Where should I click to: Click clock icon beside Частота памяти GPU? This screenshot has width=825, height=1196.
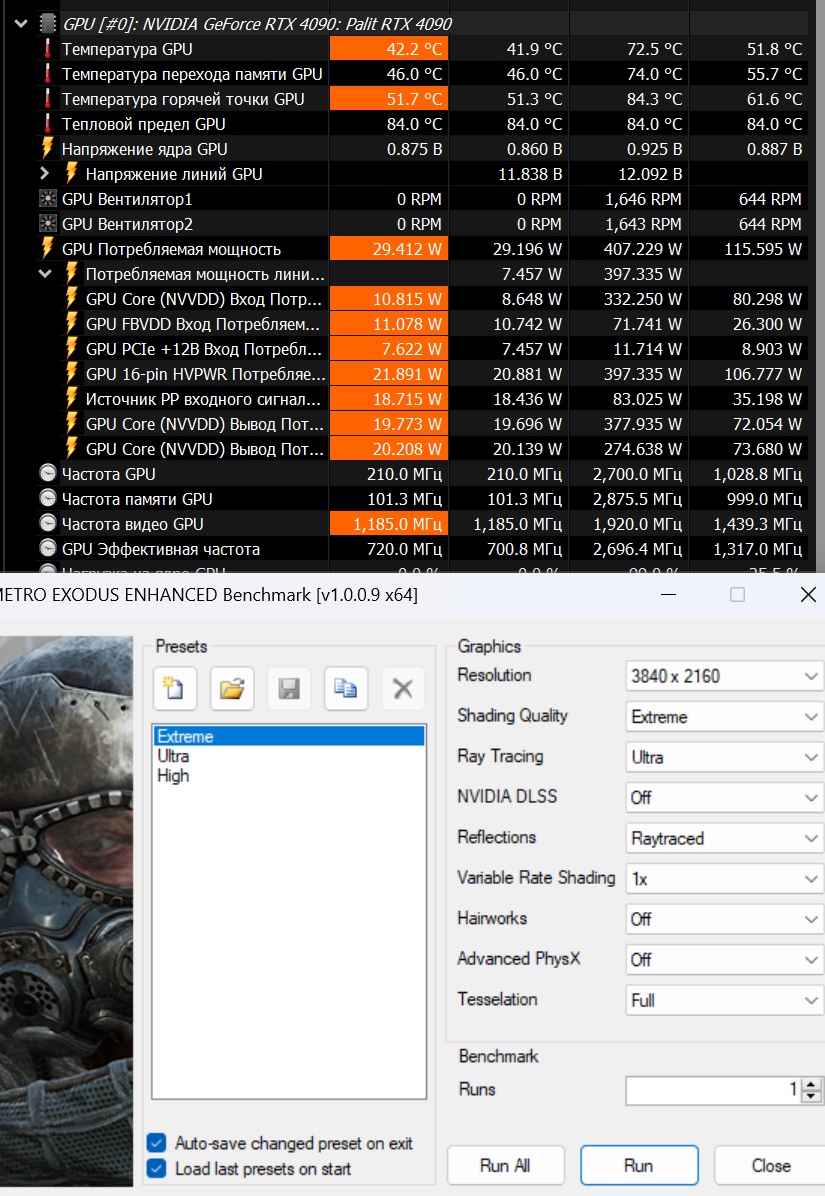pos(47,499)
